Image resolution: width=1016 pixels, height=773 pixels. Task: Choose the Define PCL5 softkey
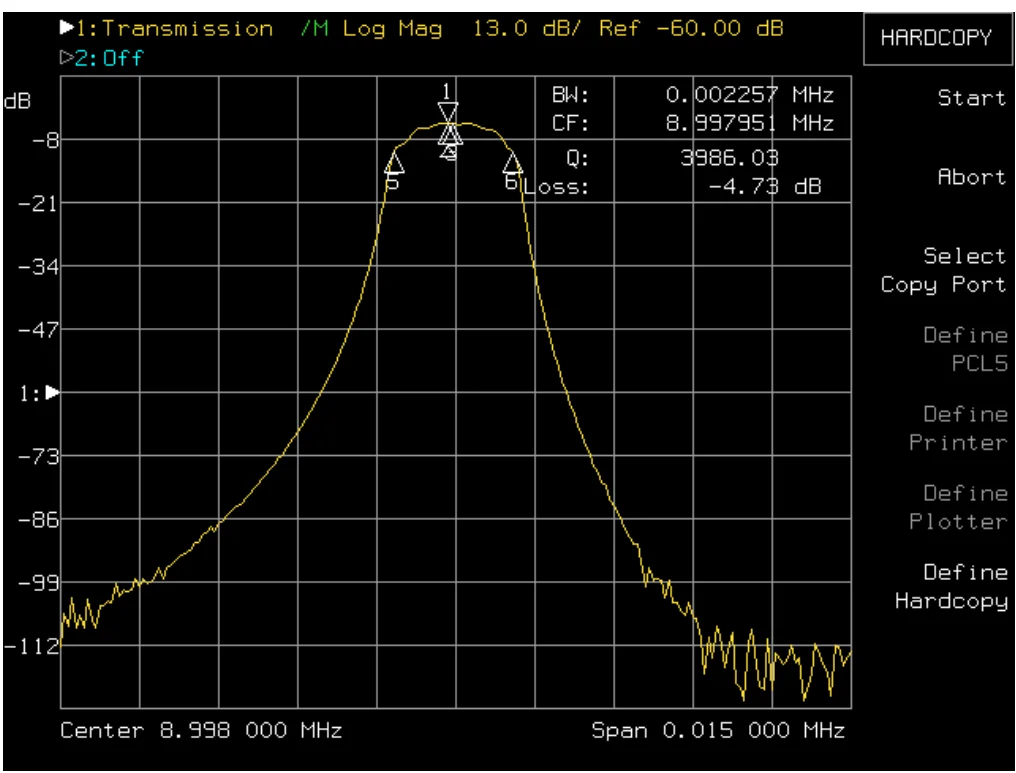(965, 349)
